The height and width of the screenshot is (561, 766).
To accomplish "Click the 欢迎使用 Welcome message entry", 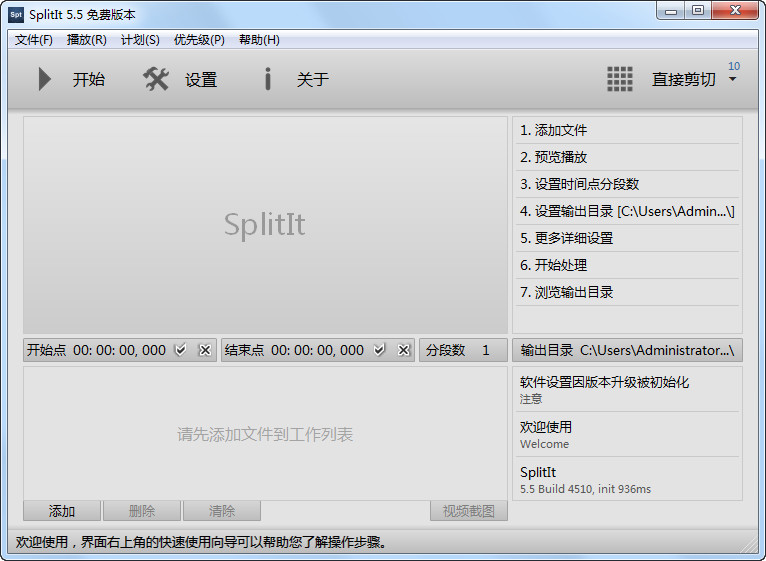I will pyautogui.click(x=627, y=434).
